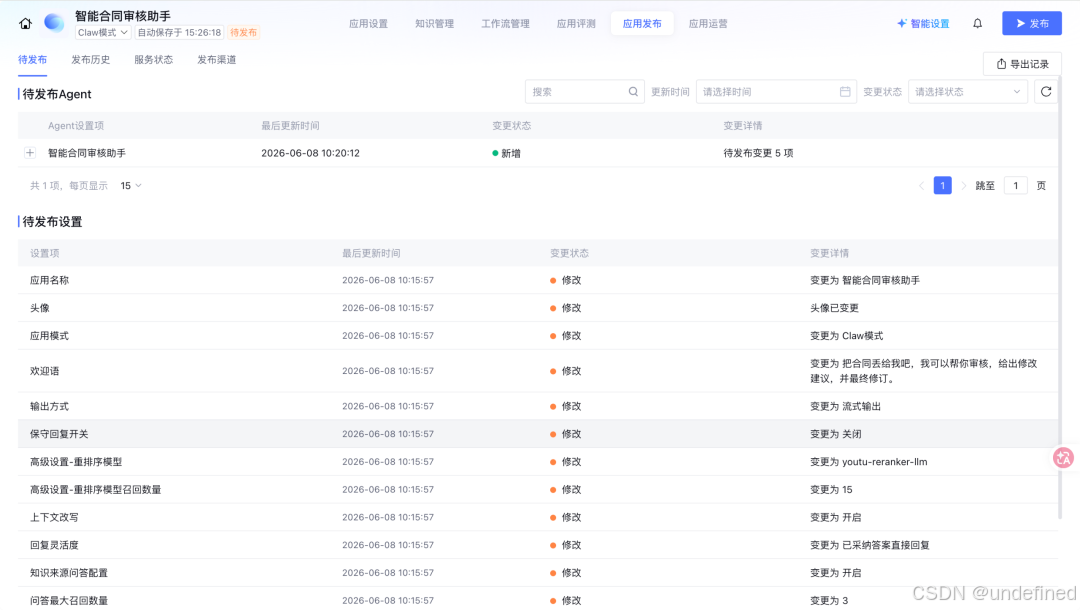Click the 输出方式 setting row

click(x=538, y=406)
